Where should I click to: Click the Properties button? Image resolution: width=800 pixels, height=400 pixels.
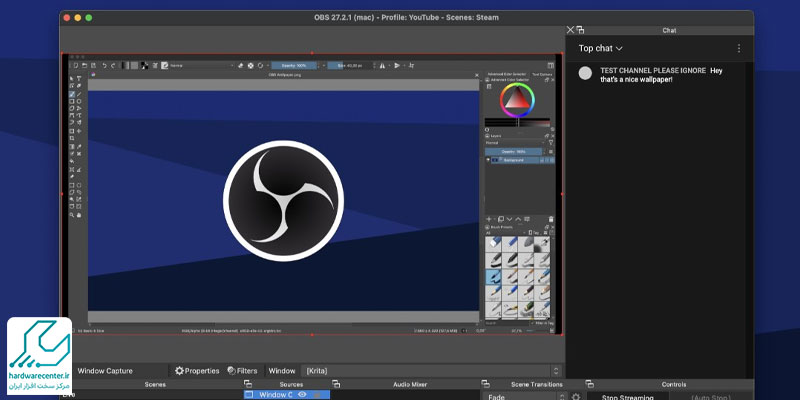click(197, 371)
